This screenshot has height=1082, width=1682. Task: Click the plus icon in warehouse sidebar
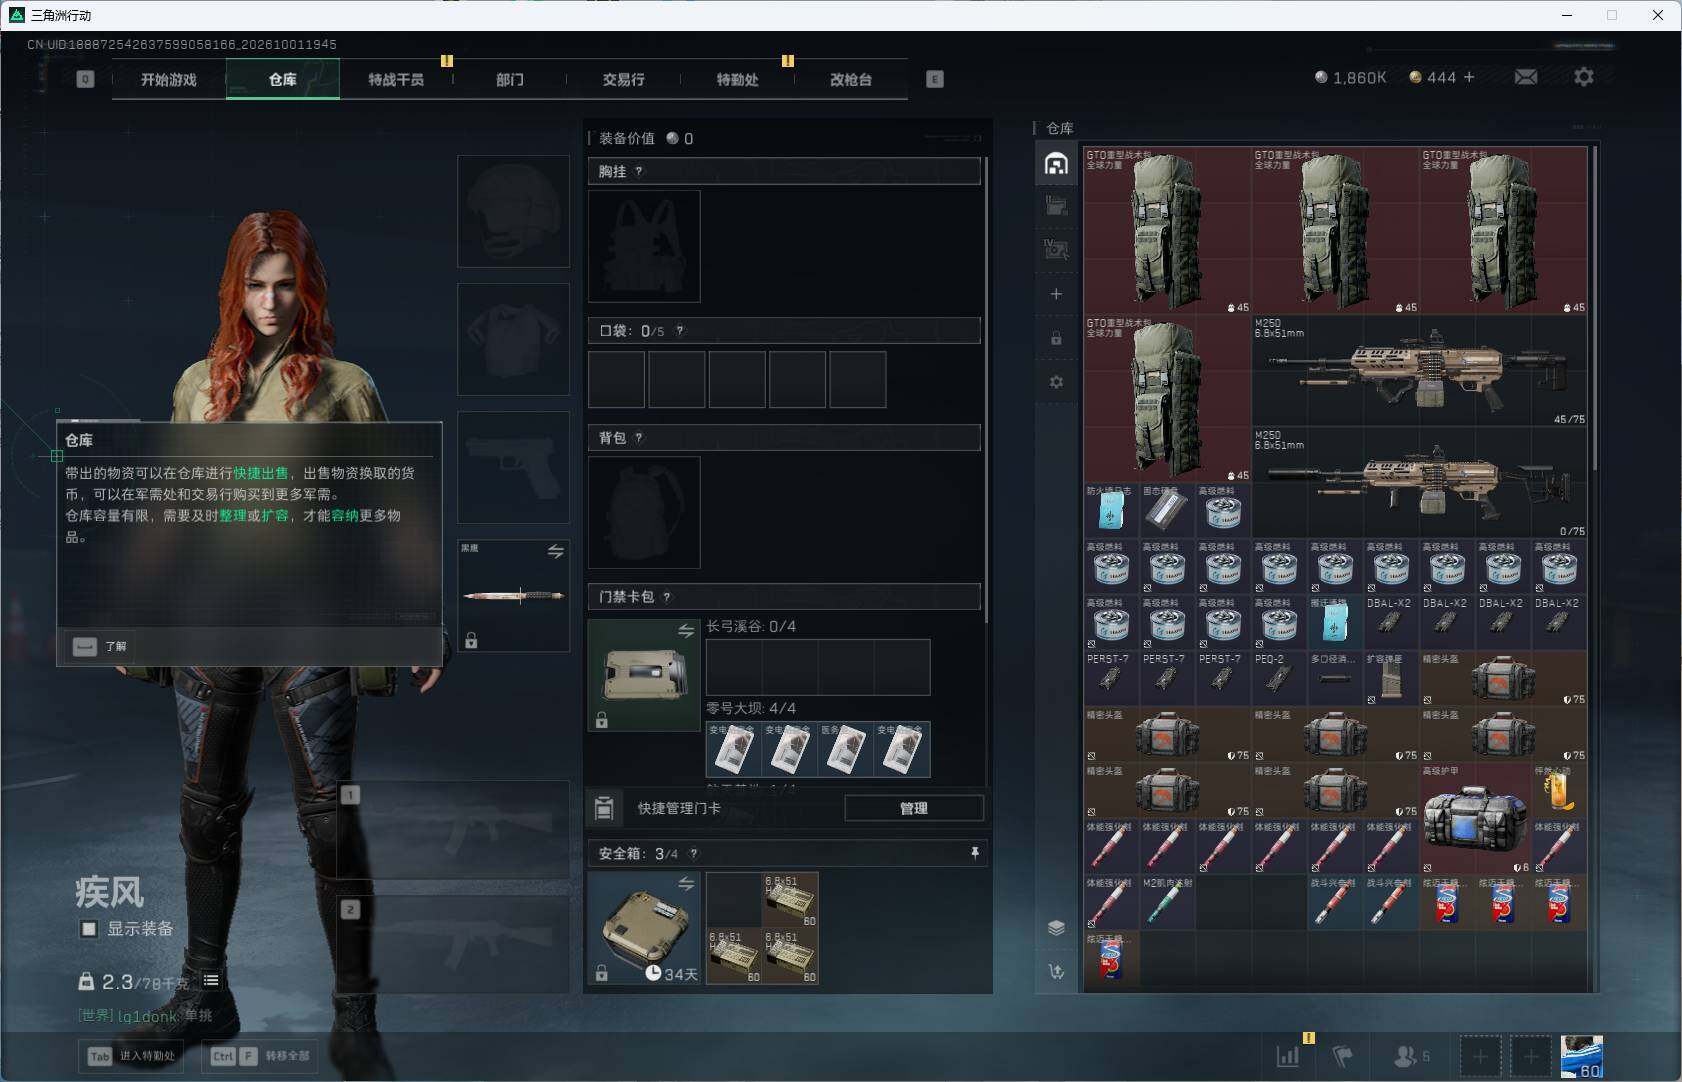click(x=1056, y=294)
